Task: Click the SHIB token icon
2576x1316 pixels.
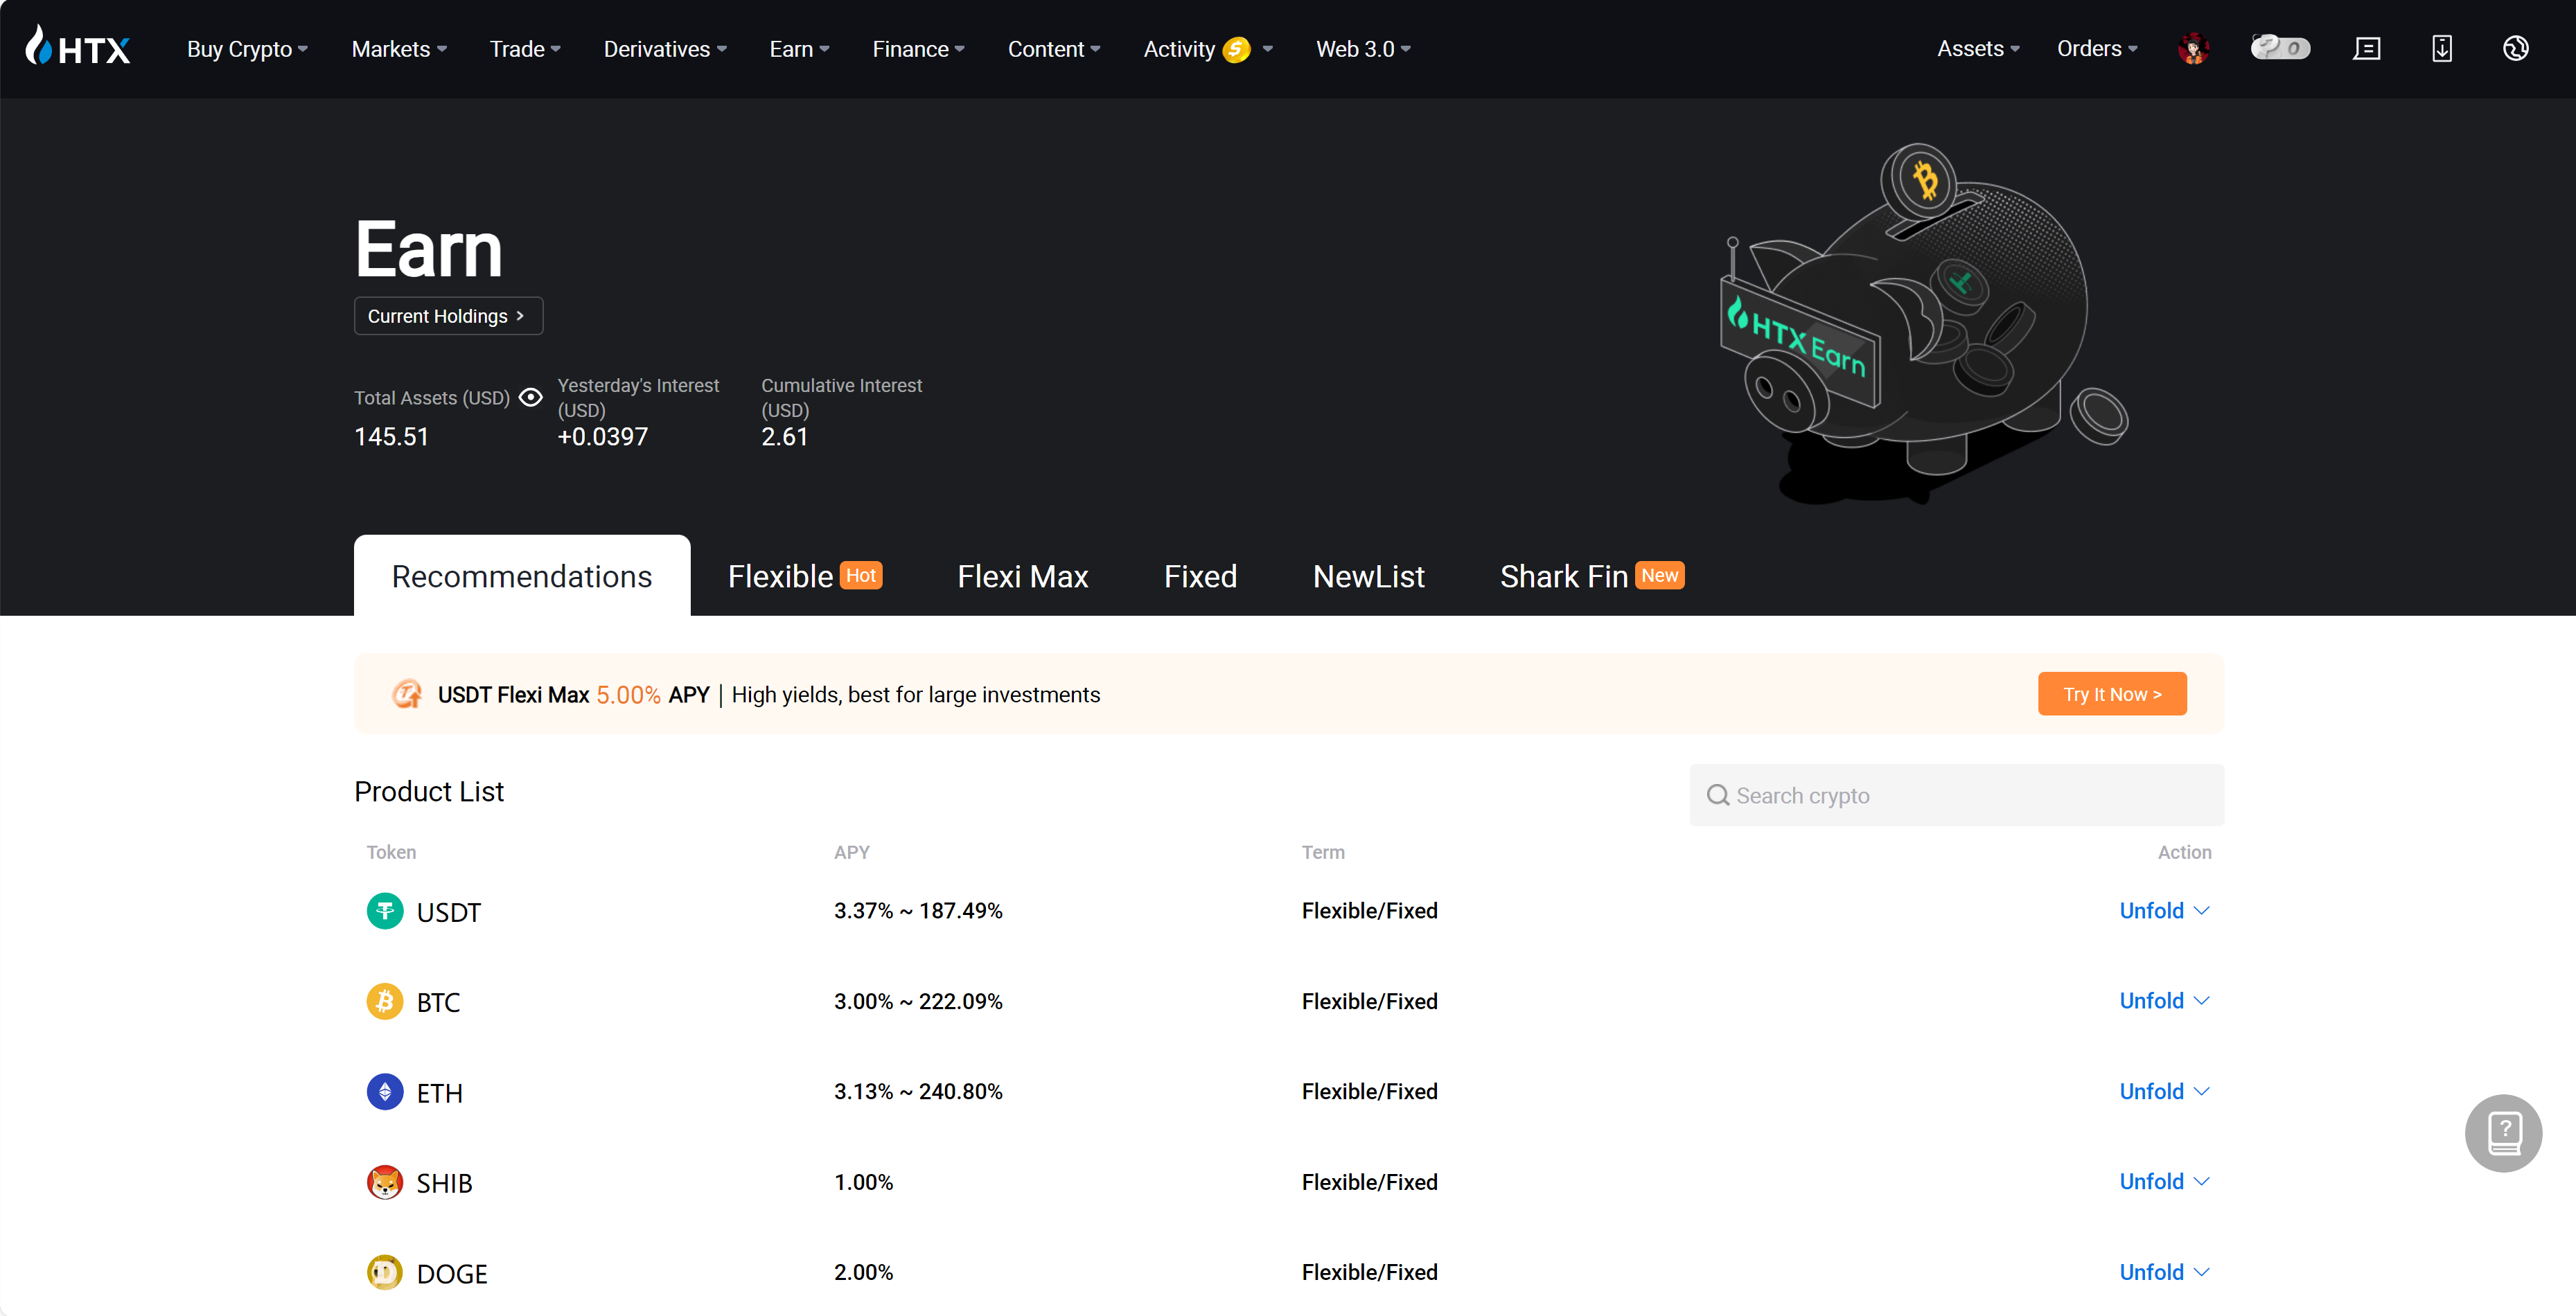Action: [x=384, y=1182]
